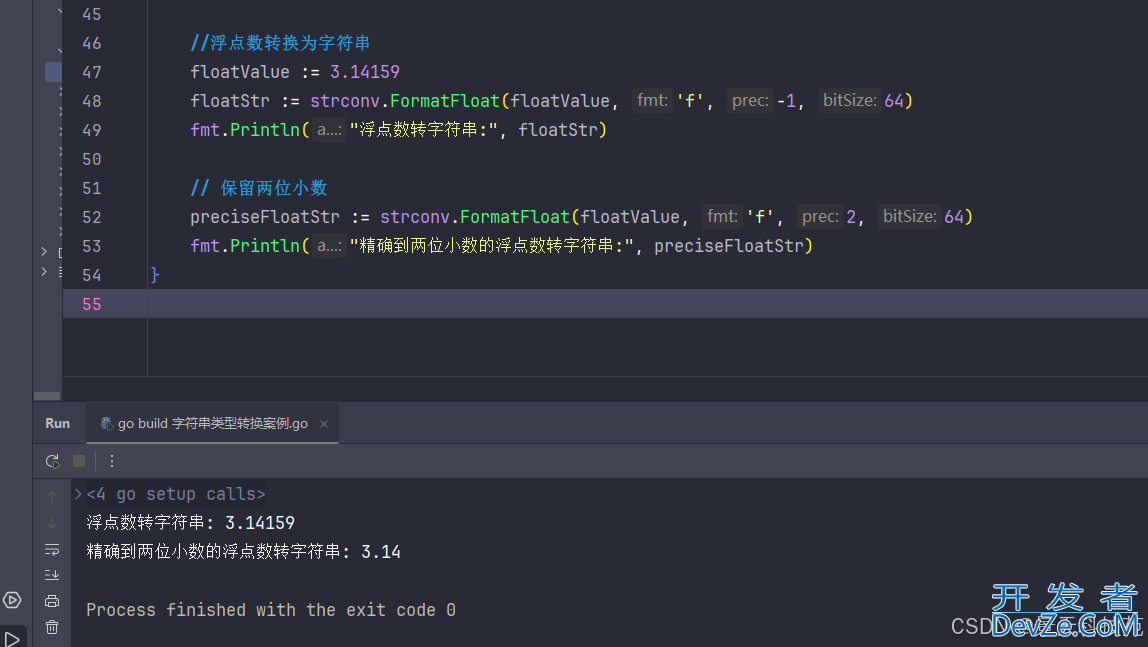Image resolution: width=1148 pixels, height=647 pixels.
Task: Click fmt.Println on line 53
Action: pos(245,246)
